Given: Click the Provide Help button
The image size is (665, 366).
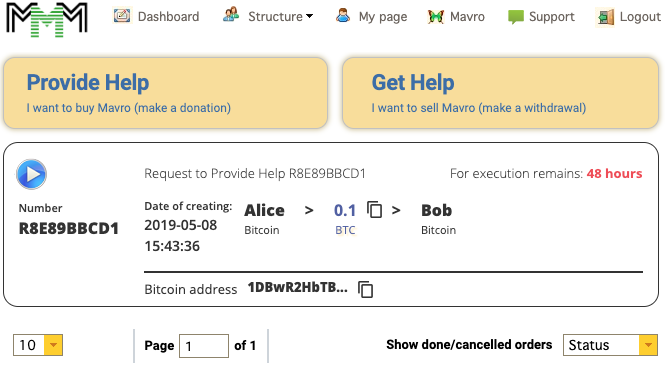Looking at the screenshot, I should click(x=165, y=93).
